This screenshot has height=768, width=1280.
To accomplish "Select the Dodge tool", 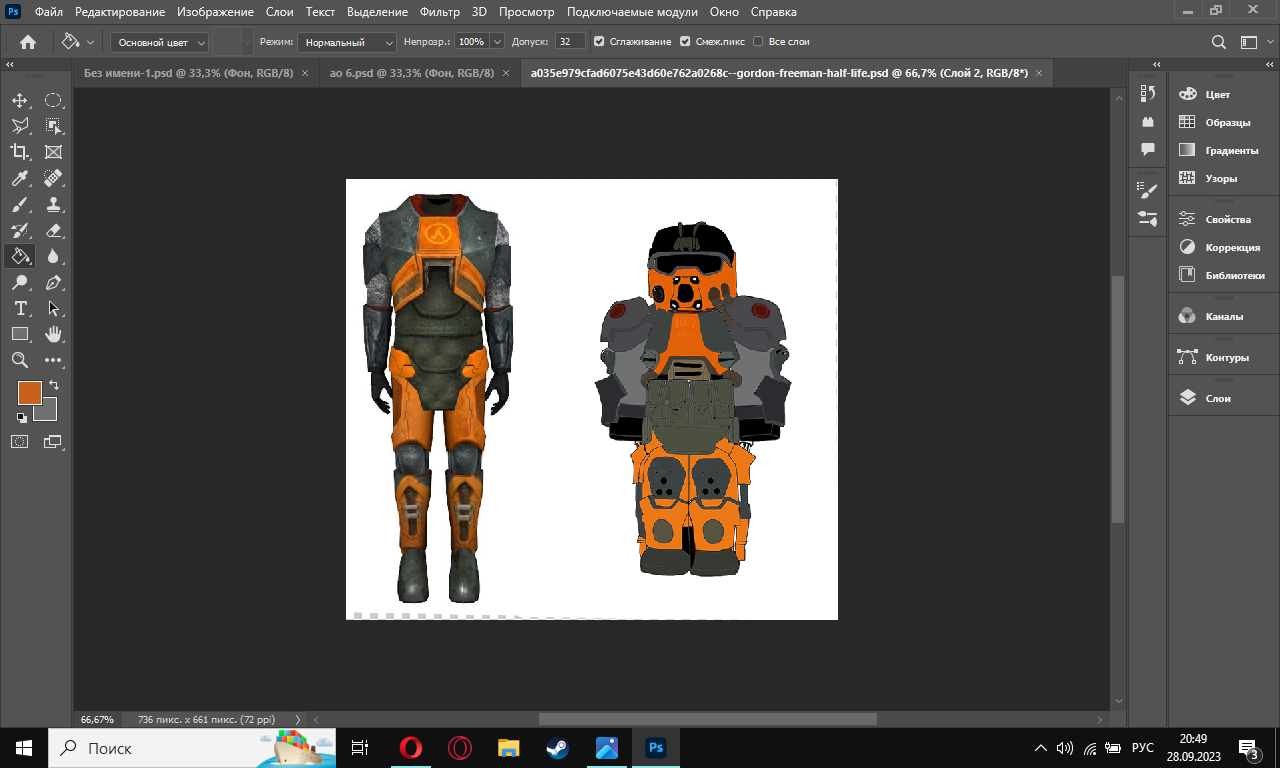I will pyautogui.click(x=20, y=282).
